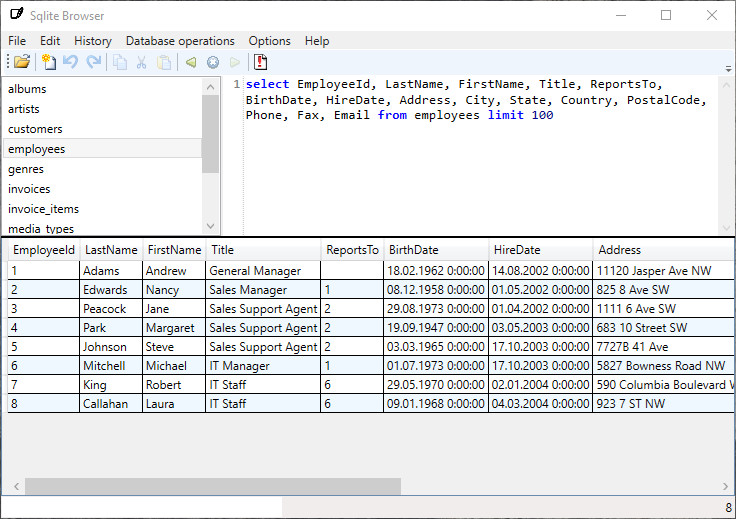Select birth date '18.02.1962 0:00:00'
Screen dimensions: 736x519
(x=436, y=271)
